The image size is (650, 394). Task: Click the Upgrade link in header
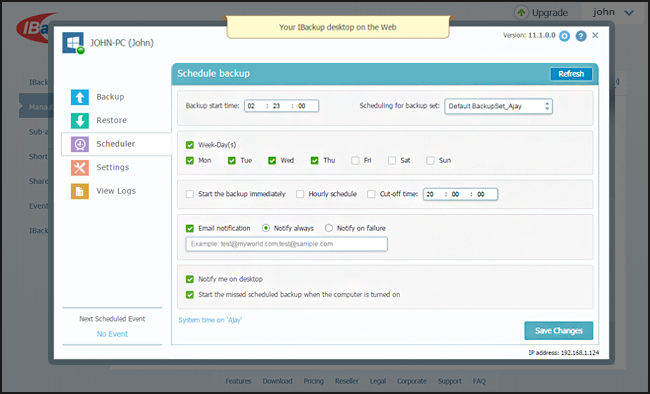(x=550, y=13)
